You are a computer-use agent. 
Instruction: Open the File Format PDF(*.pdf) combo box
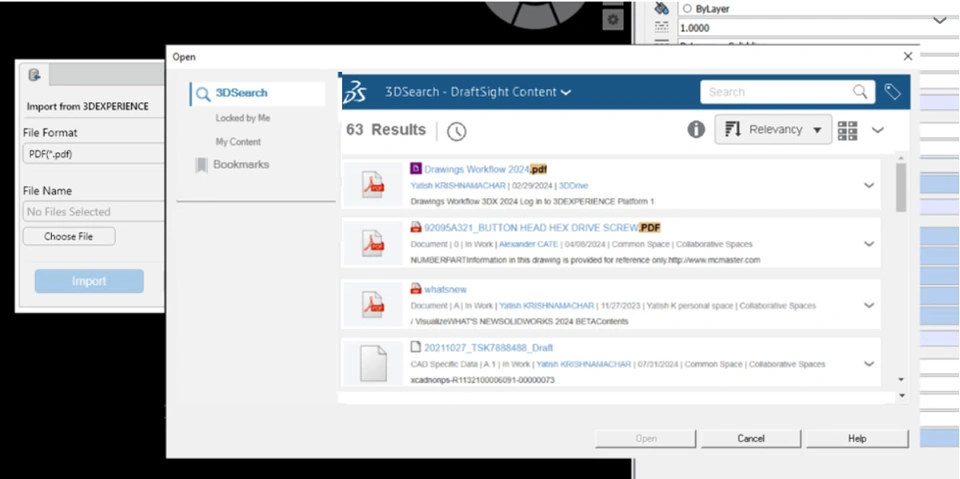coord(94,154)
